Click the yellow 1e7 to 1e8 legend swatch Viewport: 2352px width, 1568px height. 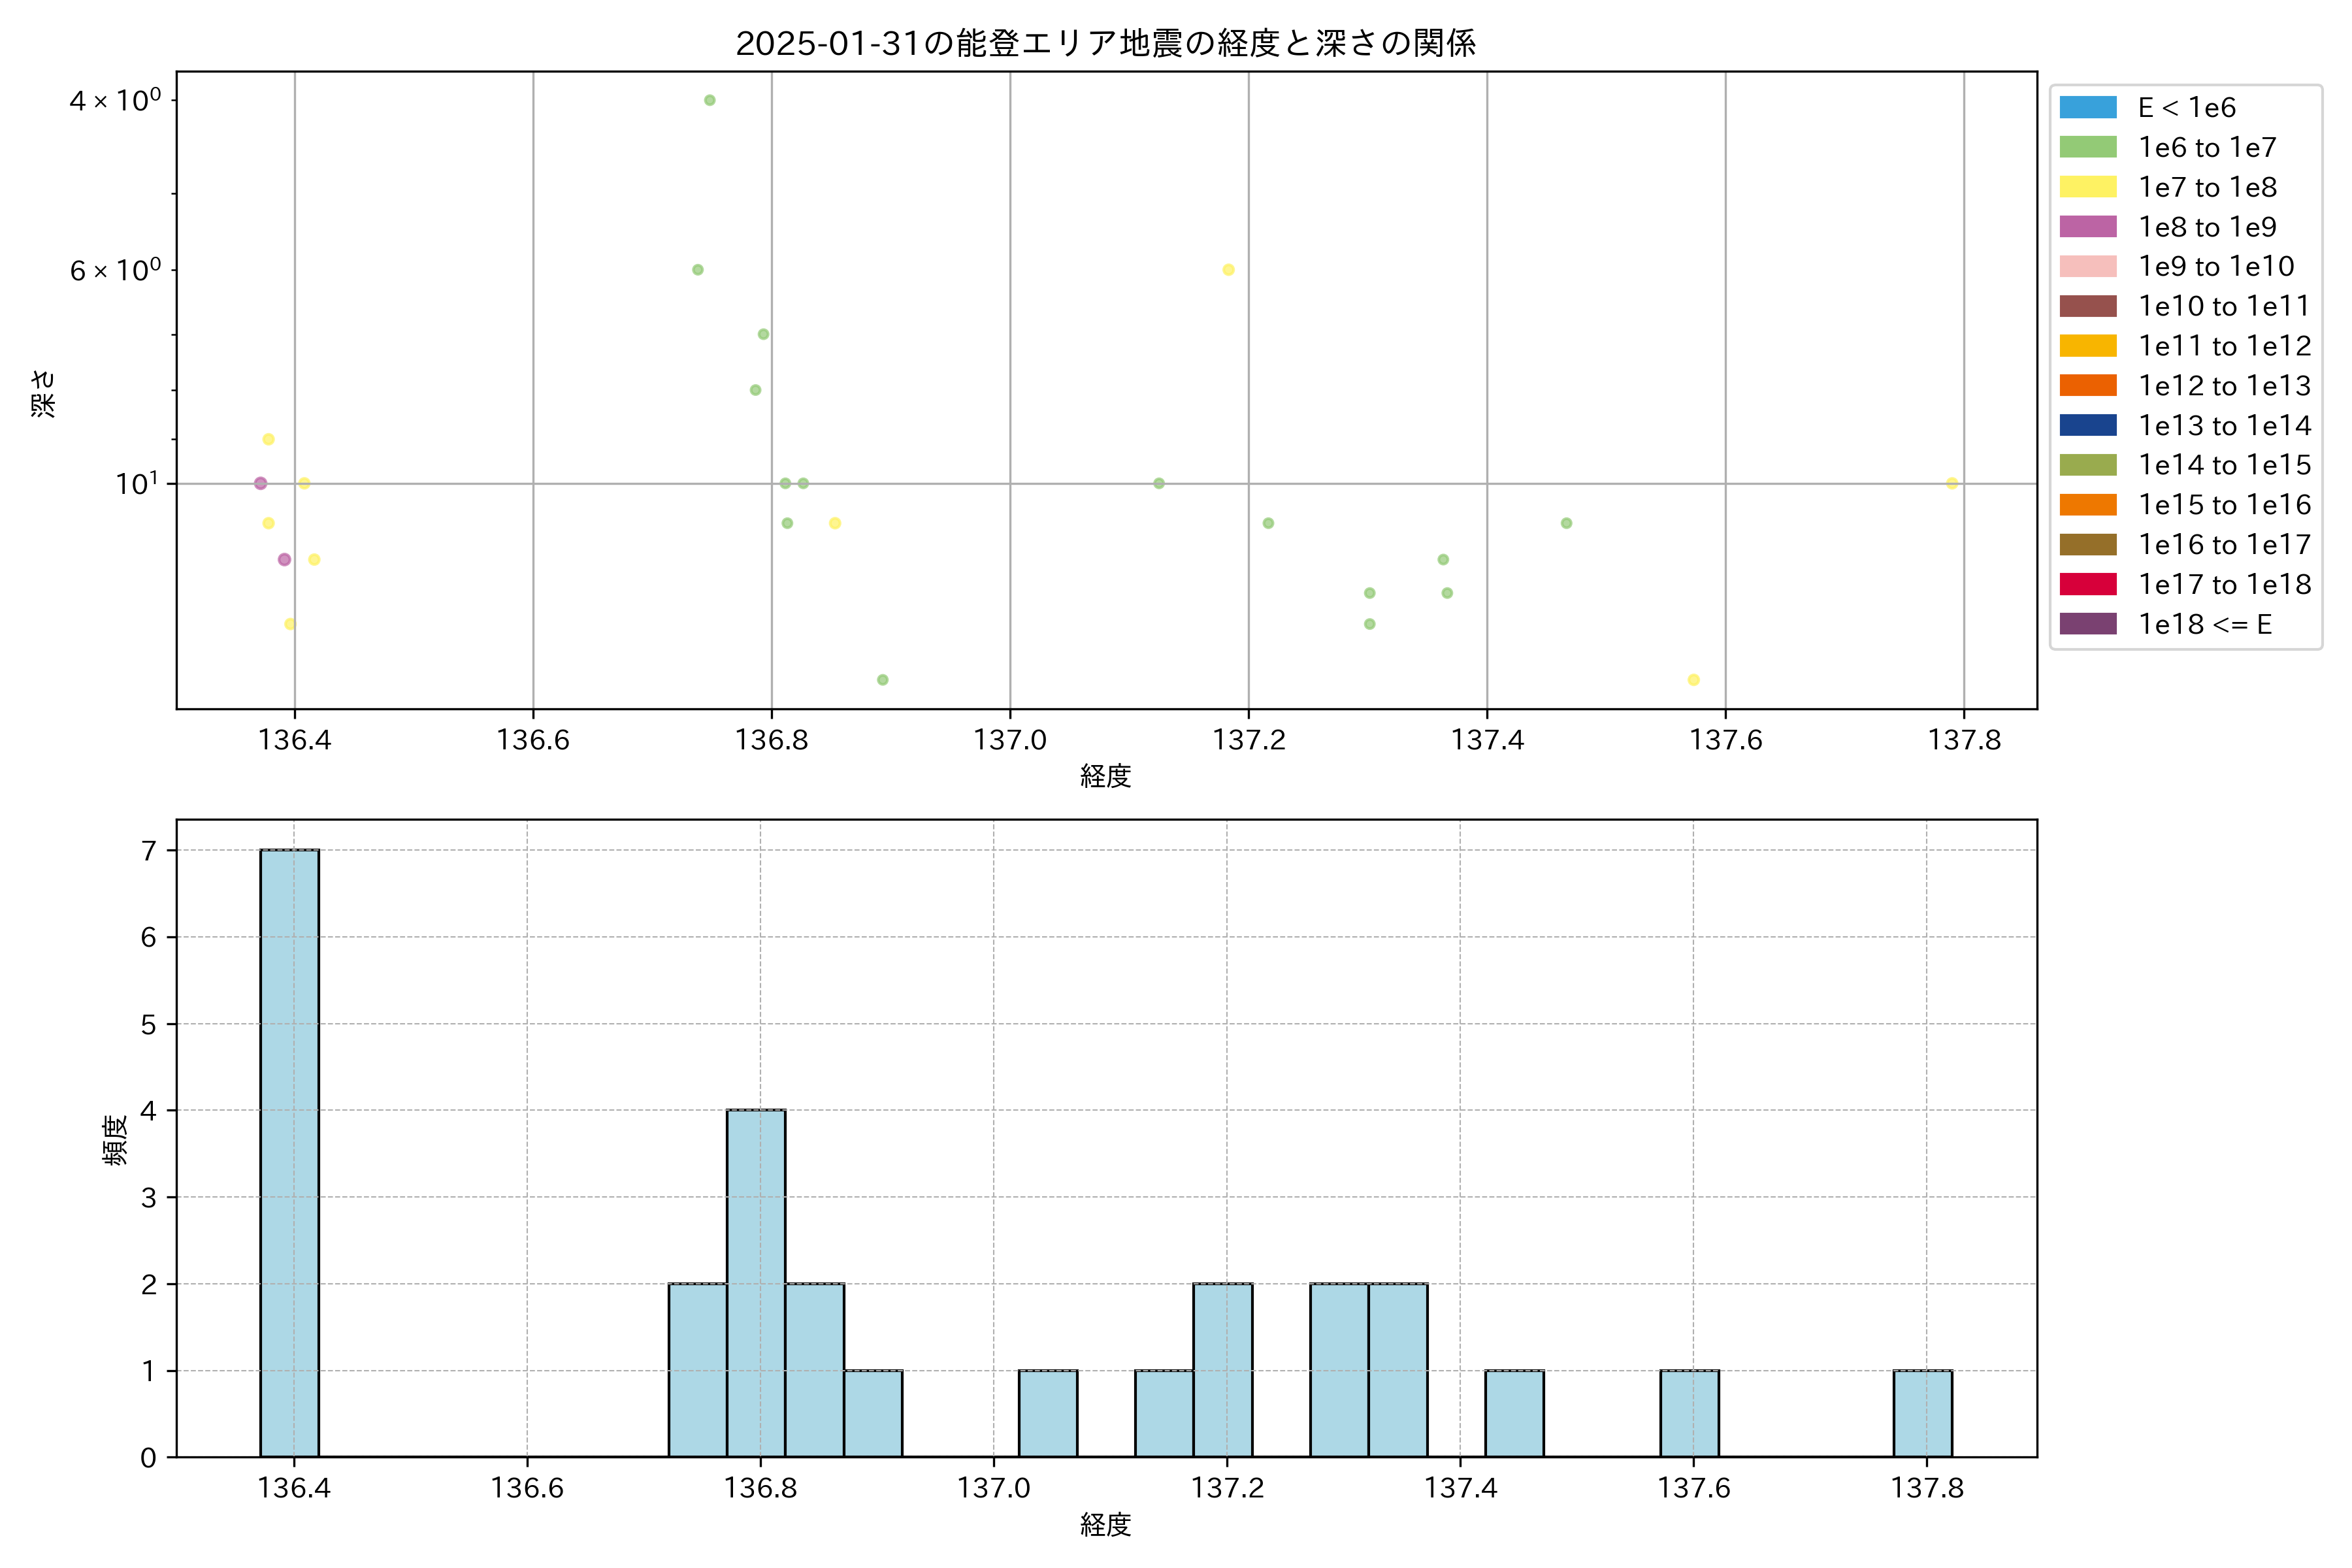click(x=2088, y=187)
